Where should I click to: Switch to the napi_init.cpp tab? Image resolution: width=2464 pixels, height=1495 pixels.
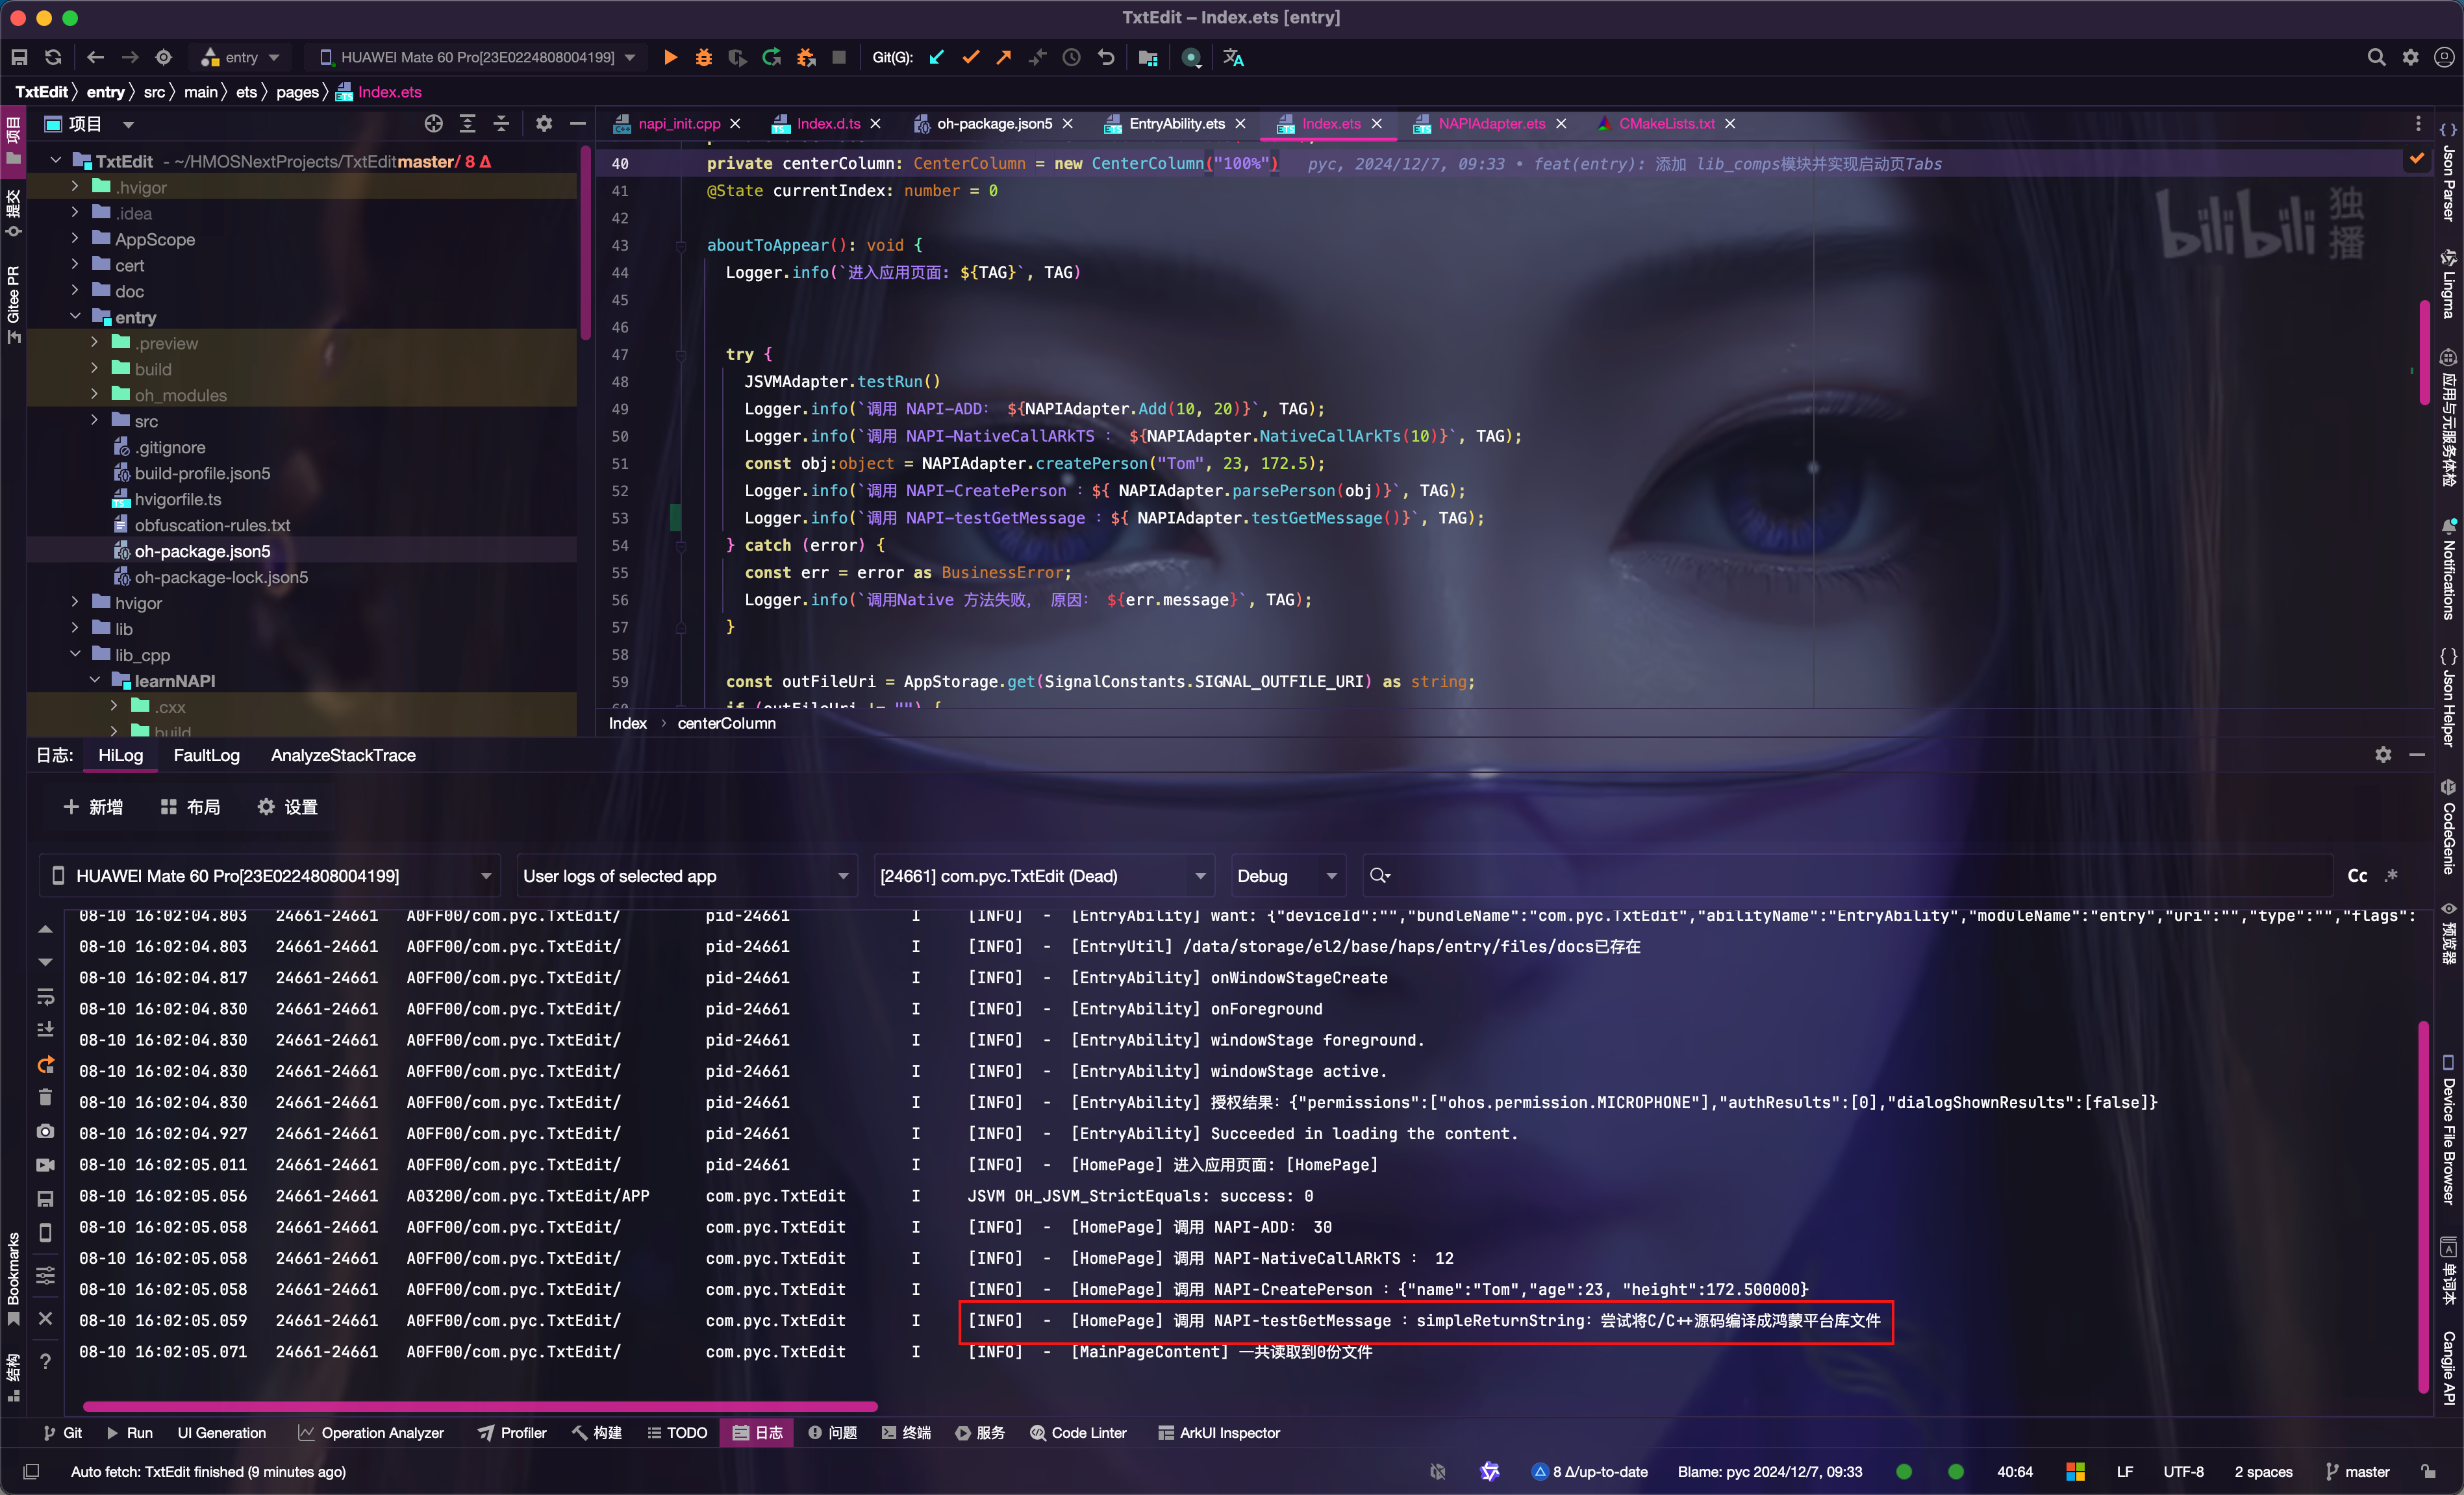point(679,124)
